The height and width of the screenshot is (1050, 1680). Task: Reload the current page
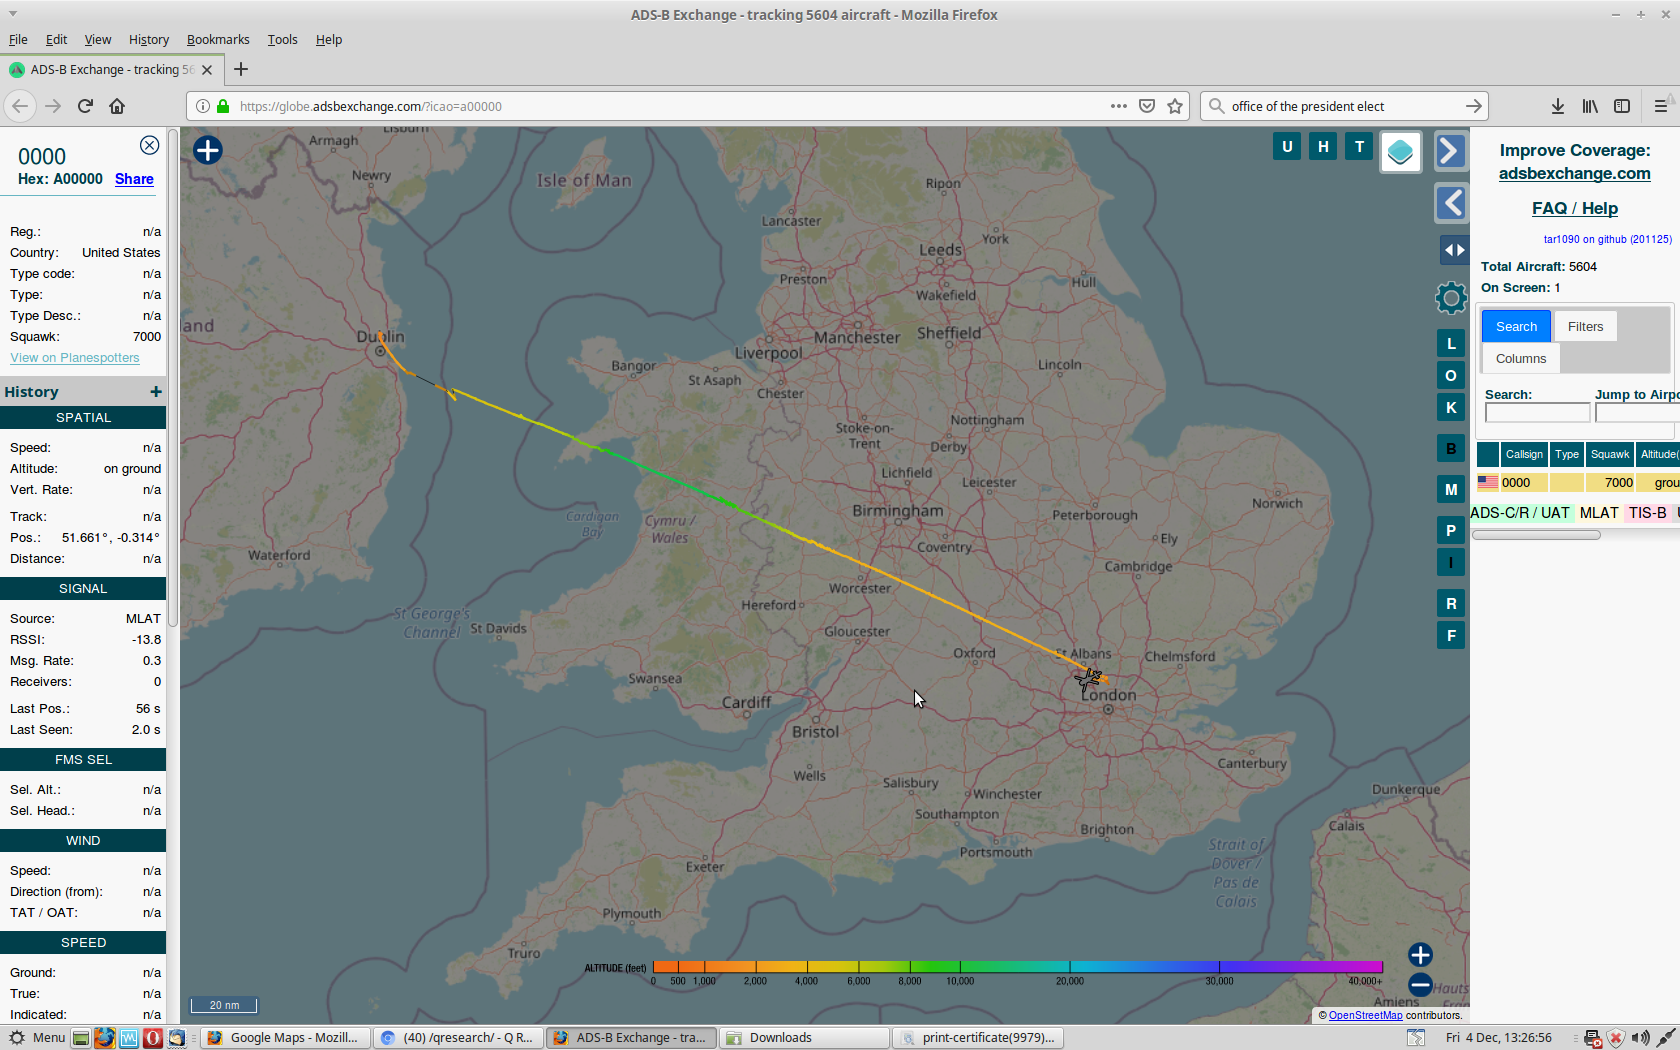tap(85, 106)
